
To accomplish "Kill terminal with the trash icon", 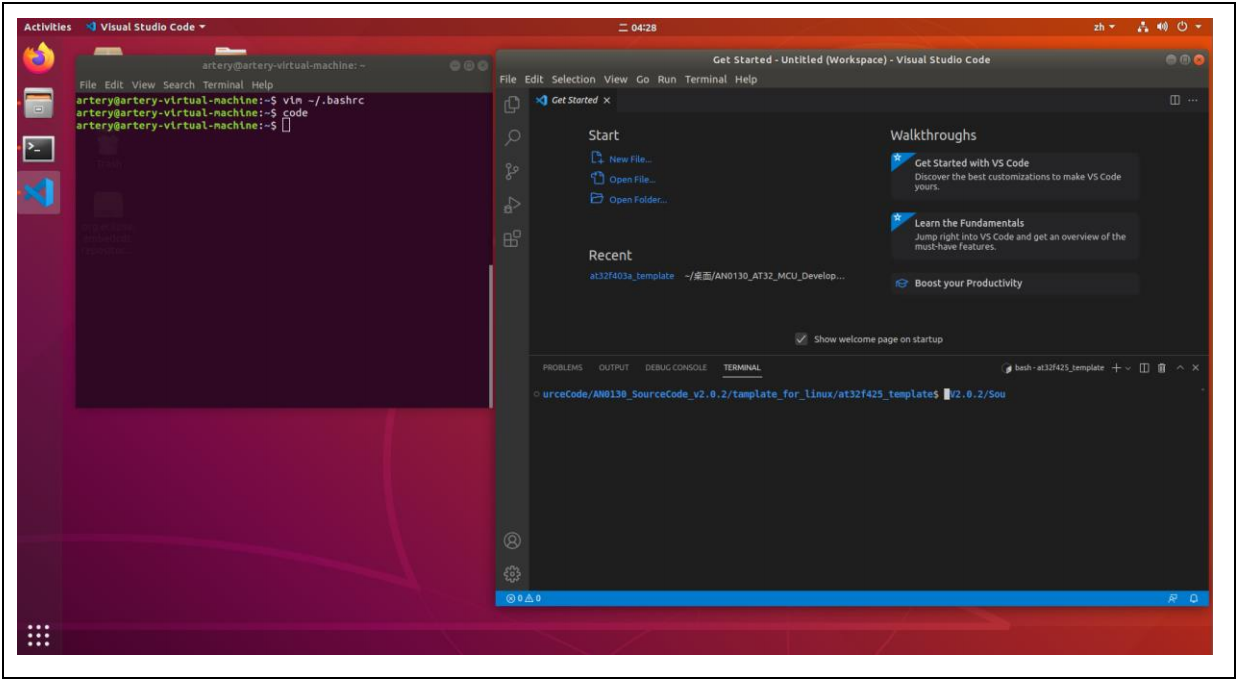I will [x=1161, y=368].
